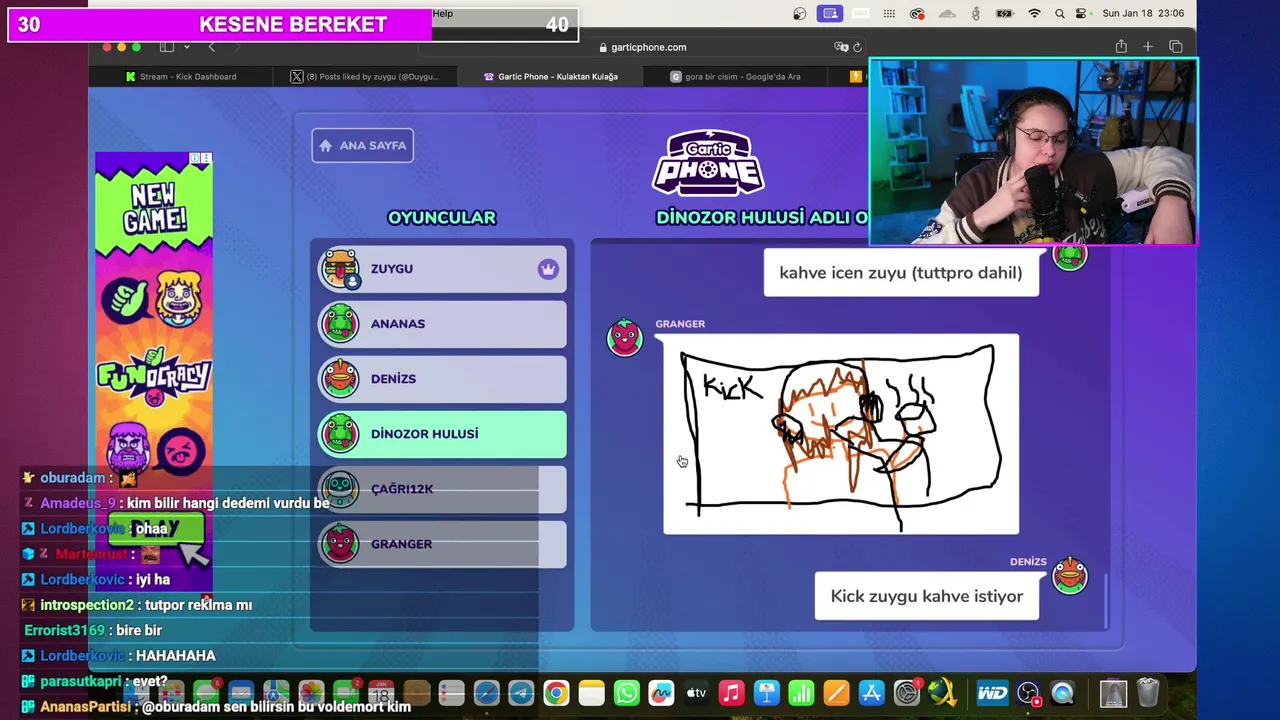1280x720 pixels.
Task: Click Zuygu's avatar in the players list
Action: 340,269
